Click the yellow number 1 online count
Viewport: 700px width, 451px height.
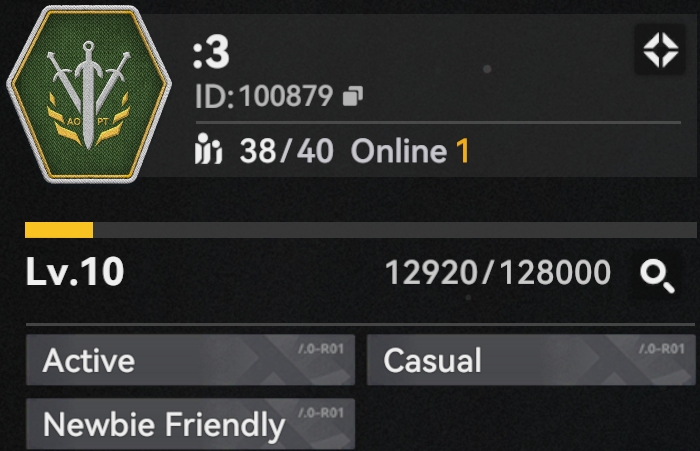tap(462, 151)
